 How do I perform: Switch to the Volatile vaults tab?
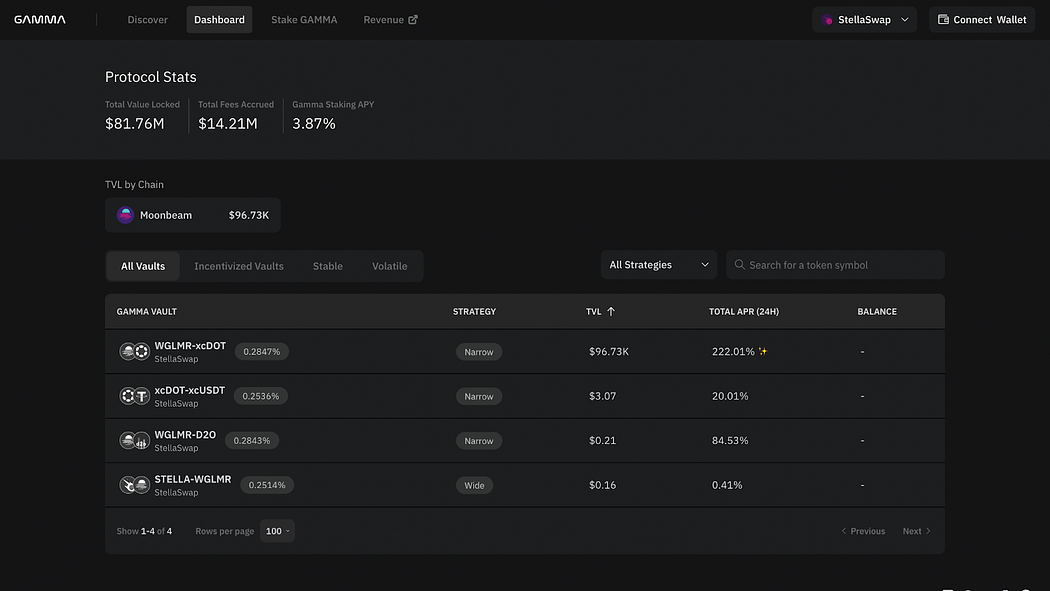point(390,266)
